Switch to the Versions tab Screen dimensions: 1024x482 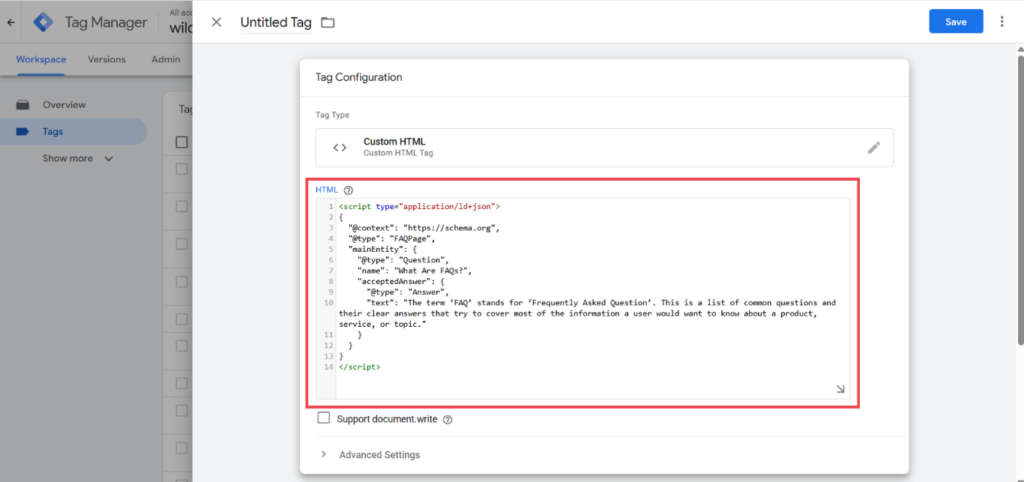[x=106, y=59]
